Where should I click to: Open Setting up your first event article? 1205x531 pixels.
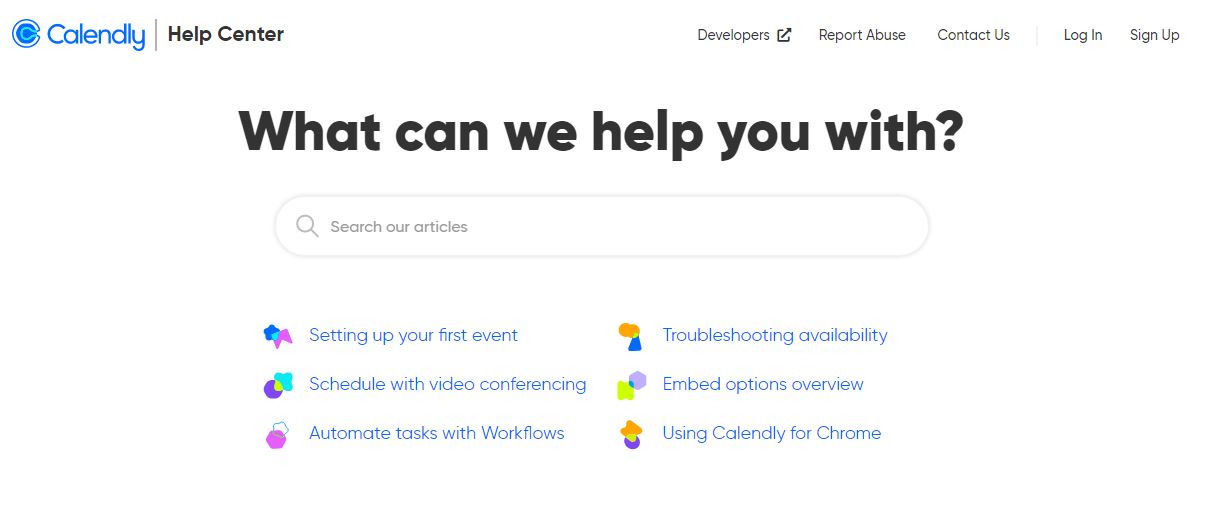pyautogui.click(x=413, y=335)
